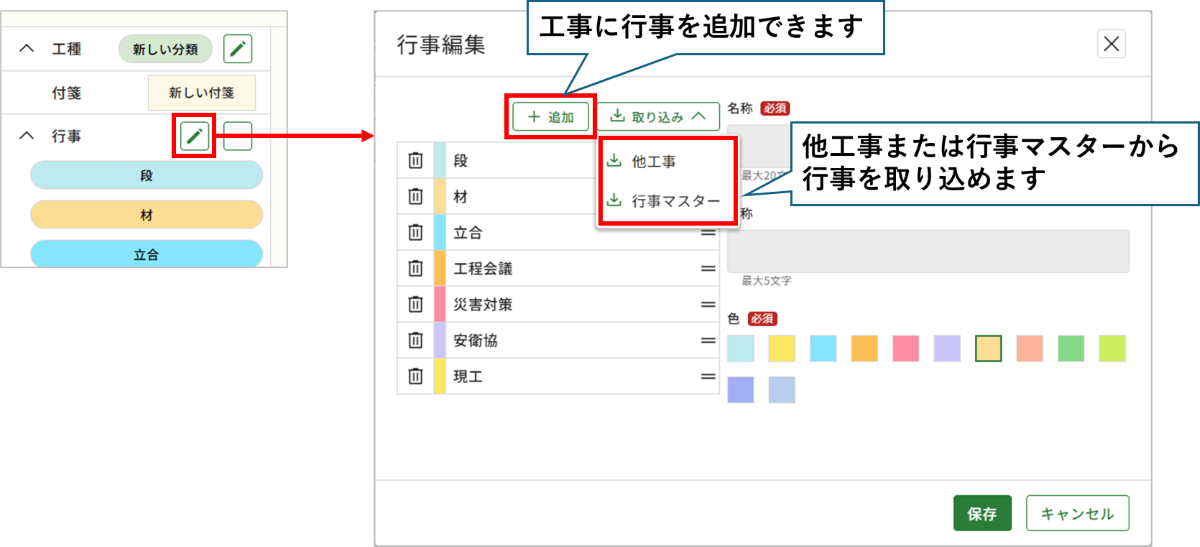
Task: Click trash icon next to 災害対策
Action: tap(415, 304)
